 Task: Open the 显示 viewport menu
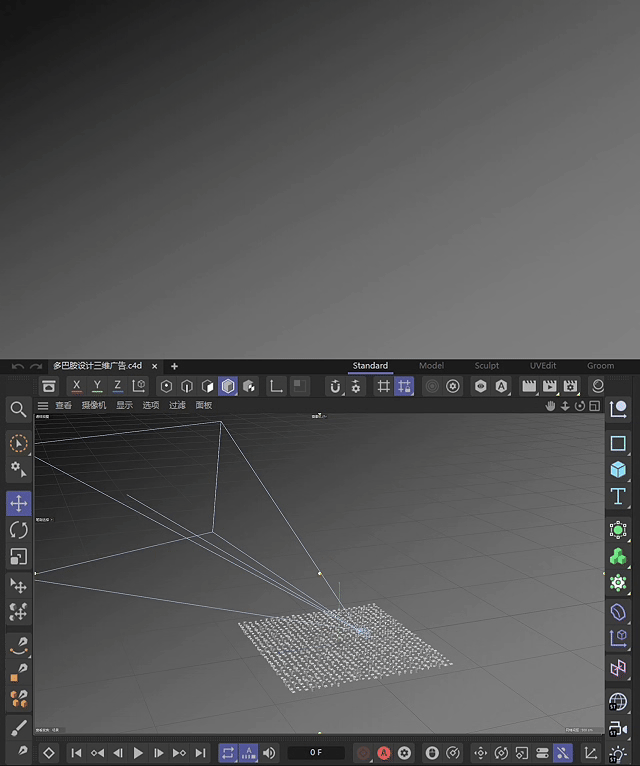coord(124,405)
